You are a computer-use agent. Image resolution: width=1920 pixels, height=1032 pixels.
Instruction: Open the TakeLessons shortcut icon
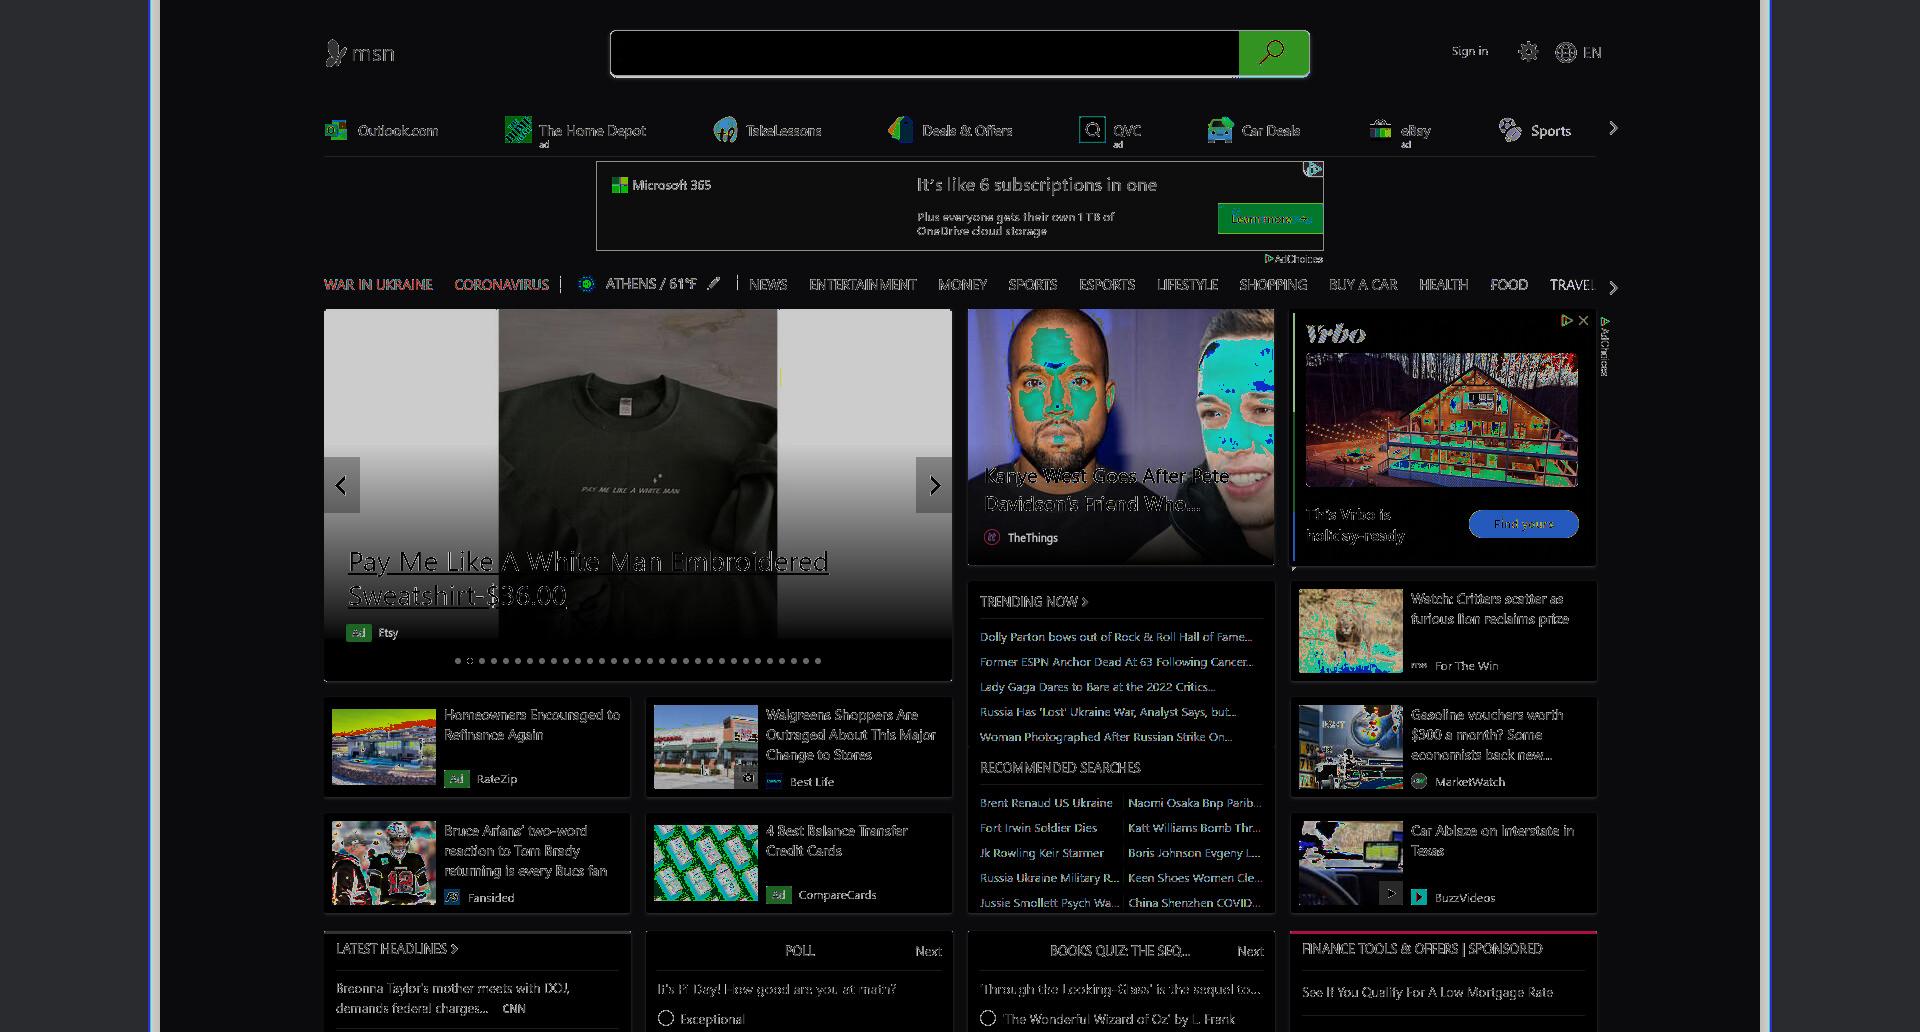(725, 130)
